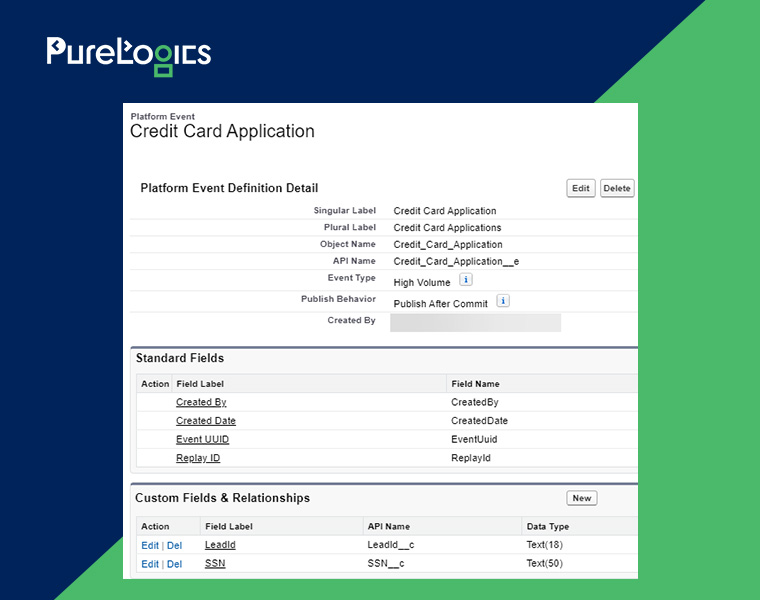The width and height of the screenshot is (760, 600).
Task: Click New in Custom Fields & Relationships
Action: (x=582, y=498)
